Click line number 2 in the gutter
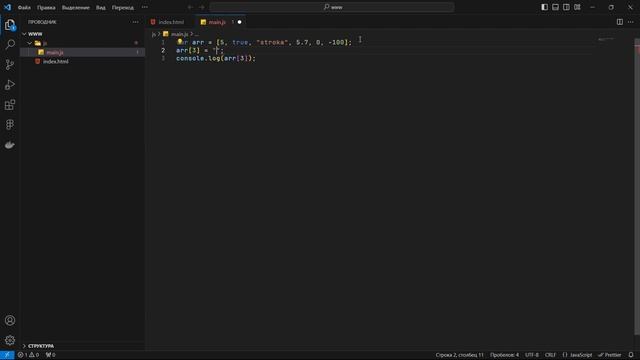Viewport: 640px width, 360px height. (x=163, y=50)
